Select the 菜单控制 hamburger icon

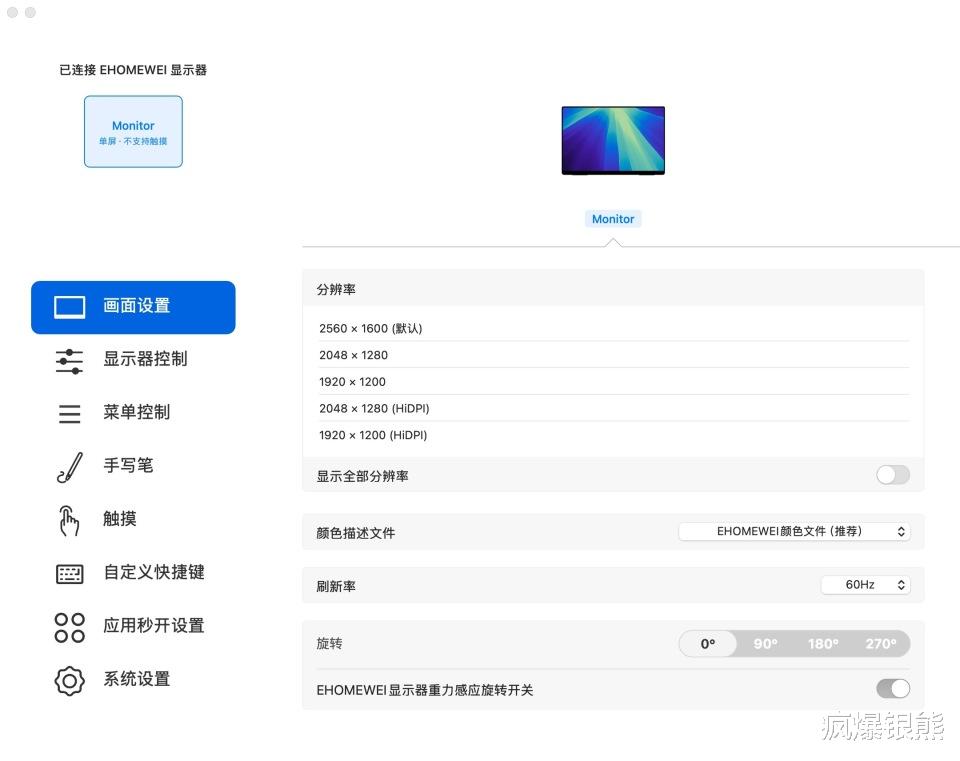coord(69,414)
